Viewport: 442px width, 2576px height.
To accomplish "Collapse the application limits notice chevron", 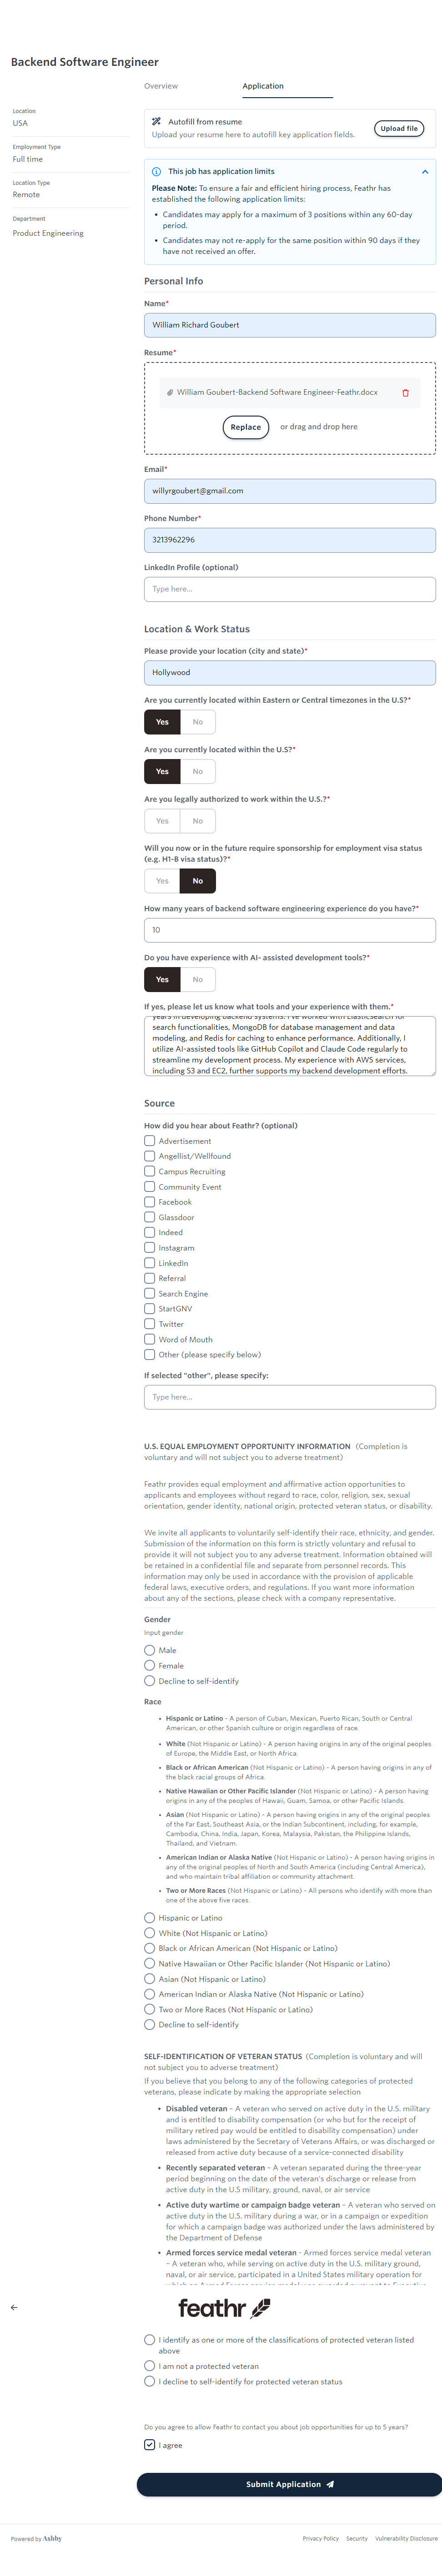I will point(425,172).
